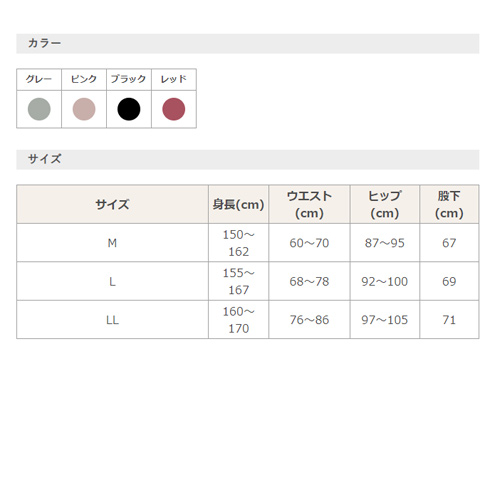Image resolution: width=500 pixels, height=500 pixels.
Task: Choose the black color swatch circle
Action: (x=129, y=109)
